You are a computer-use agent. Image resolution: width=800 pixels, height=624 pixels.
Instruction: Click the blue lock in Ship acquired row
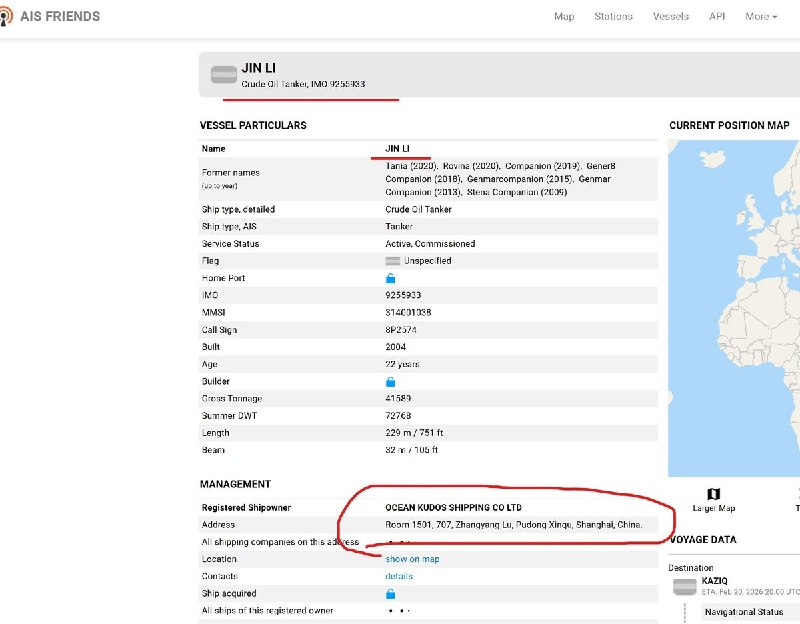(x=390, y=594)
